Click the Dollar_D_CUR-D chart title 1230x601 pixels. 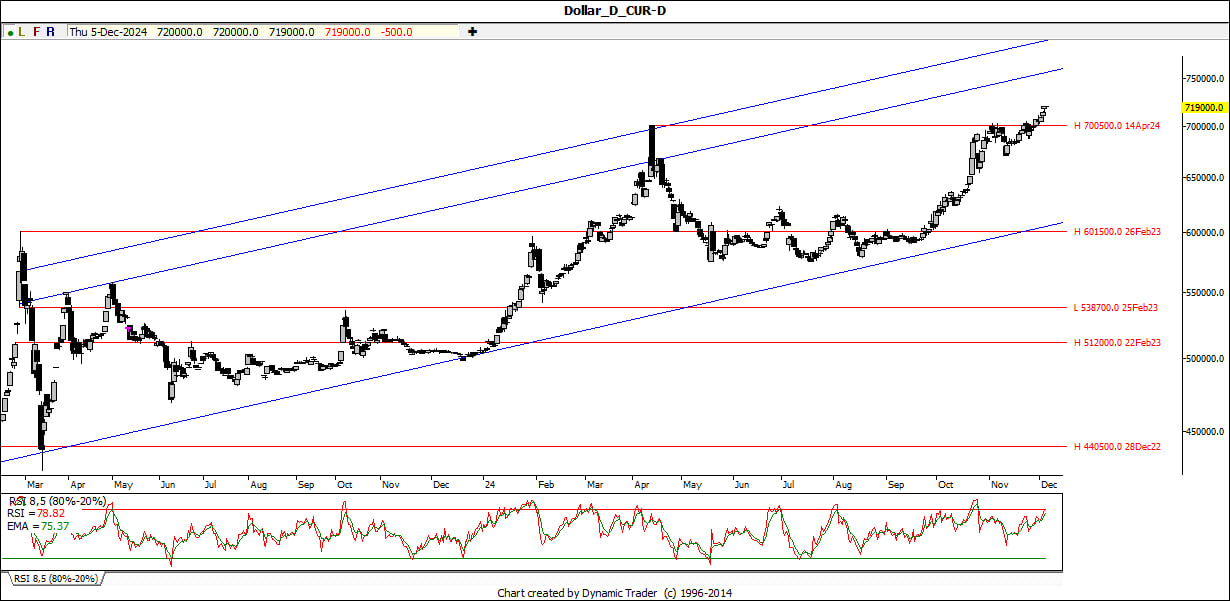[614, 10]
